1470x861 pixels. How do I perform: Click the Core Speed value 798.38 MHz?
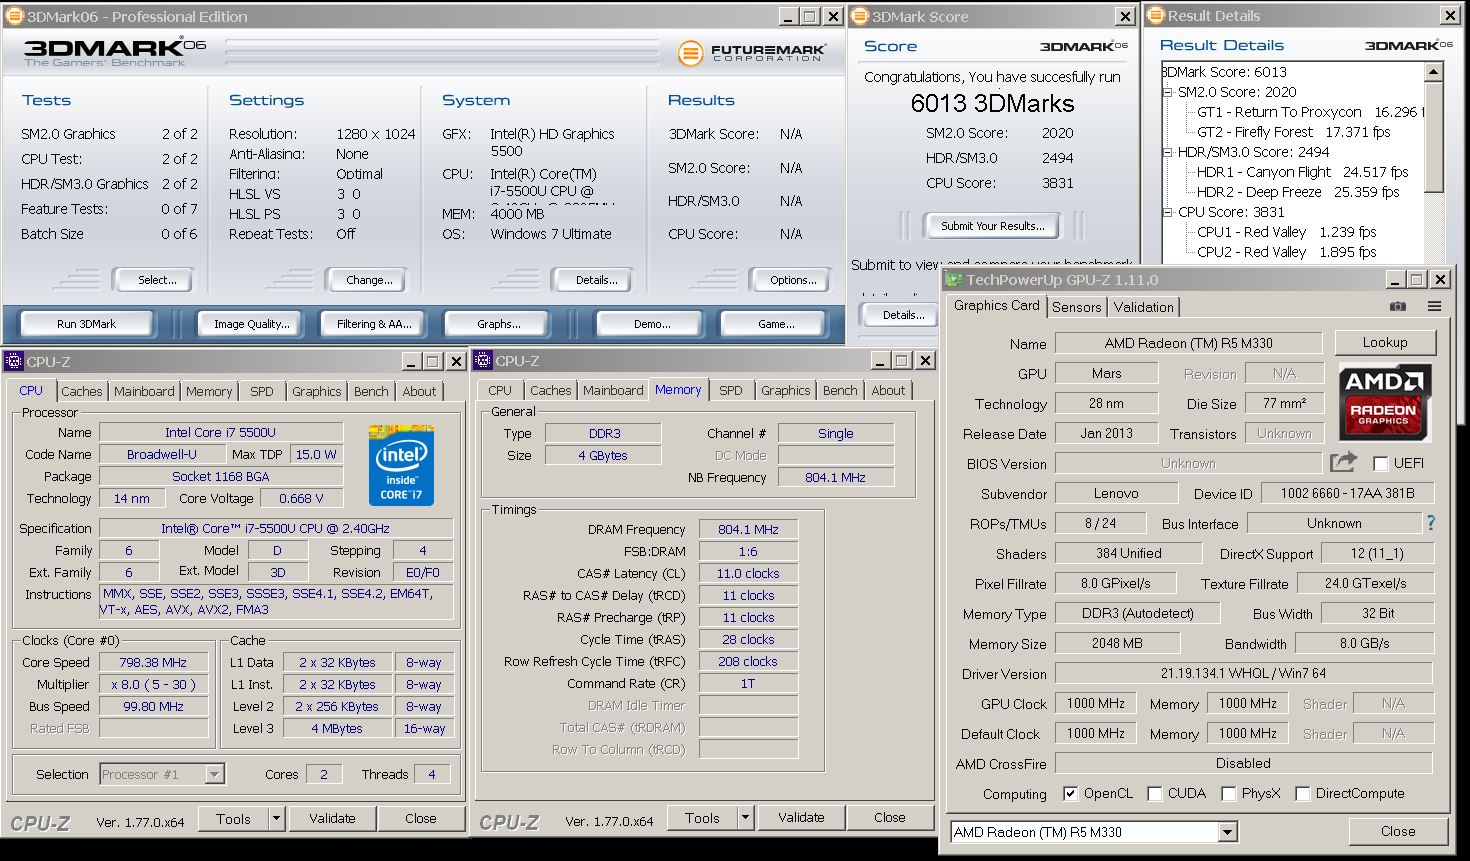[x=153, y=662]
